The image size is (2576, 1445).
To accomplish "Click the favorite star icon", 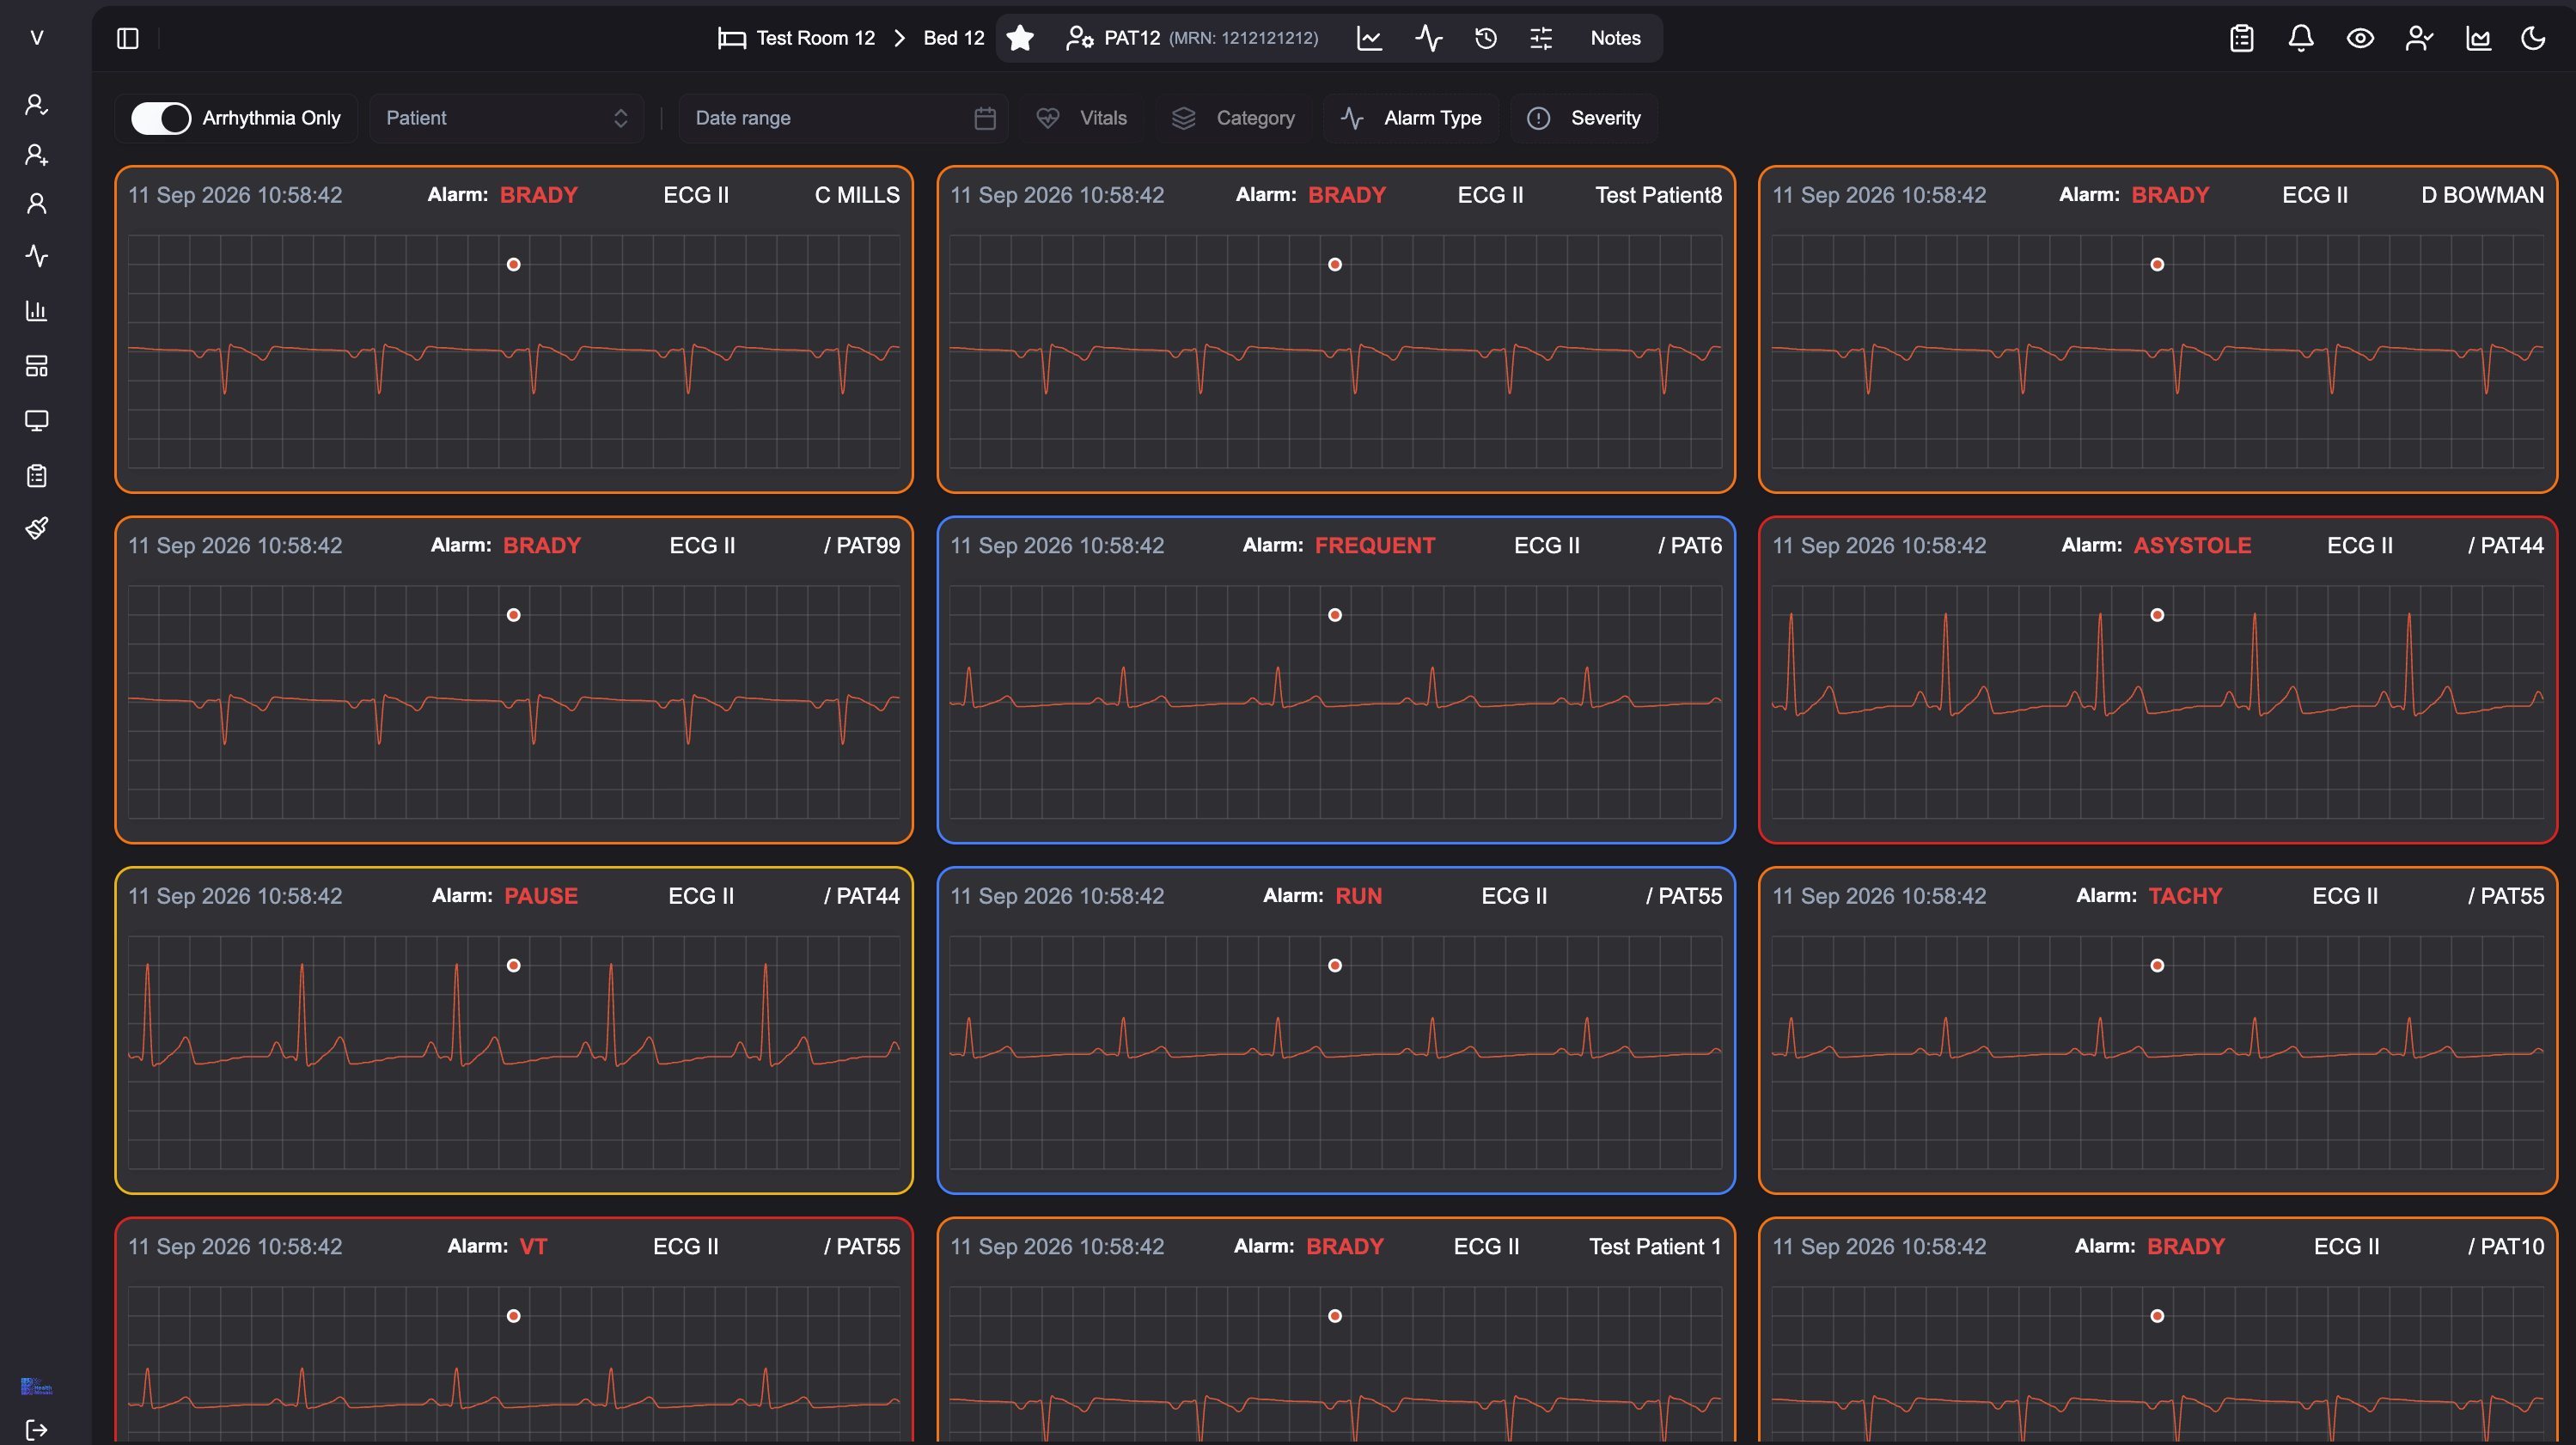I will pos(1020,38).
